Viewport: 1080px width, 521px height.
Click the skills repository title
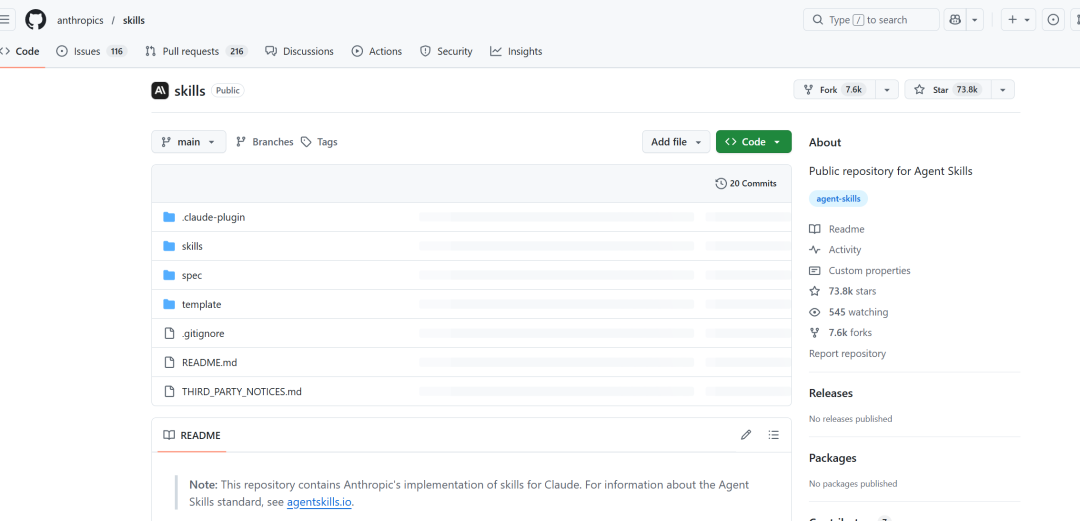pyautogui.click(x=190, y=90)
